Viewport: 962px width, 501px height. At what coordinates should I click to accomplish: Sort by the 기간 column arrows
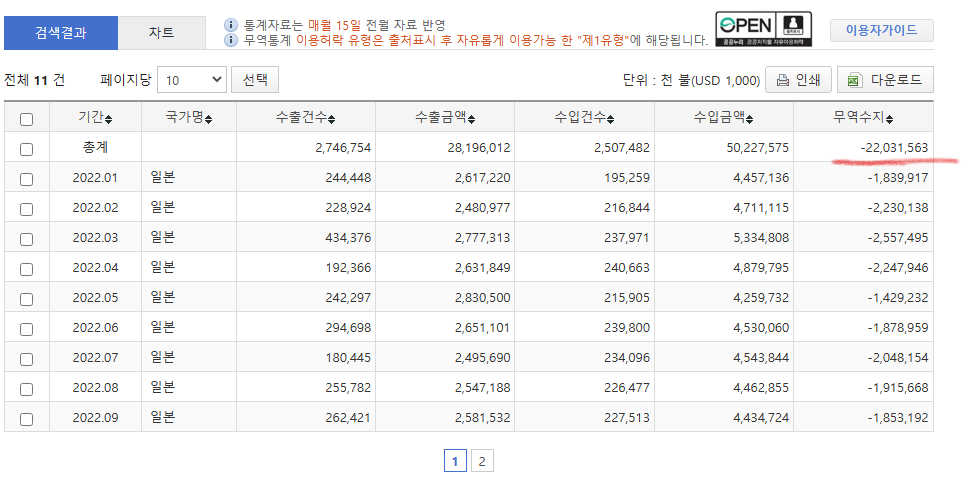click(108, 119)
